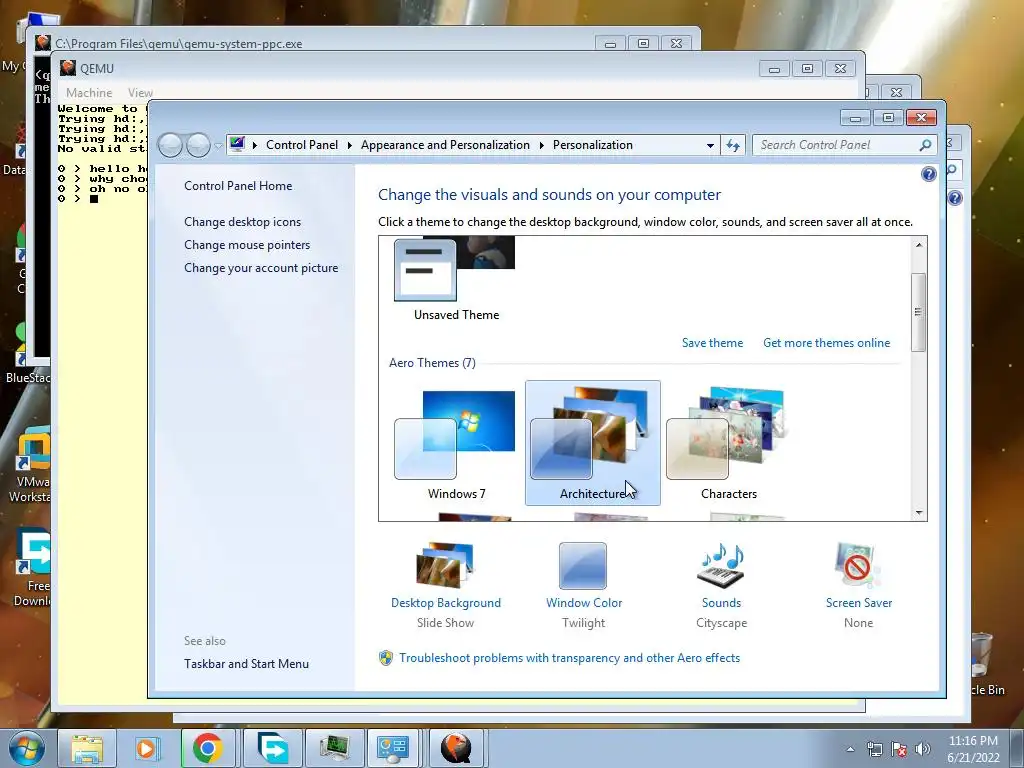The width and height of the screenshot is (1024, 768).
Task: Go to Control Panel Home
Action: [x=238, y=185]
